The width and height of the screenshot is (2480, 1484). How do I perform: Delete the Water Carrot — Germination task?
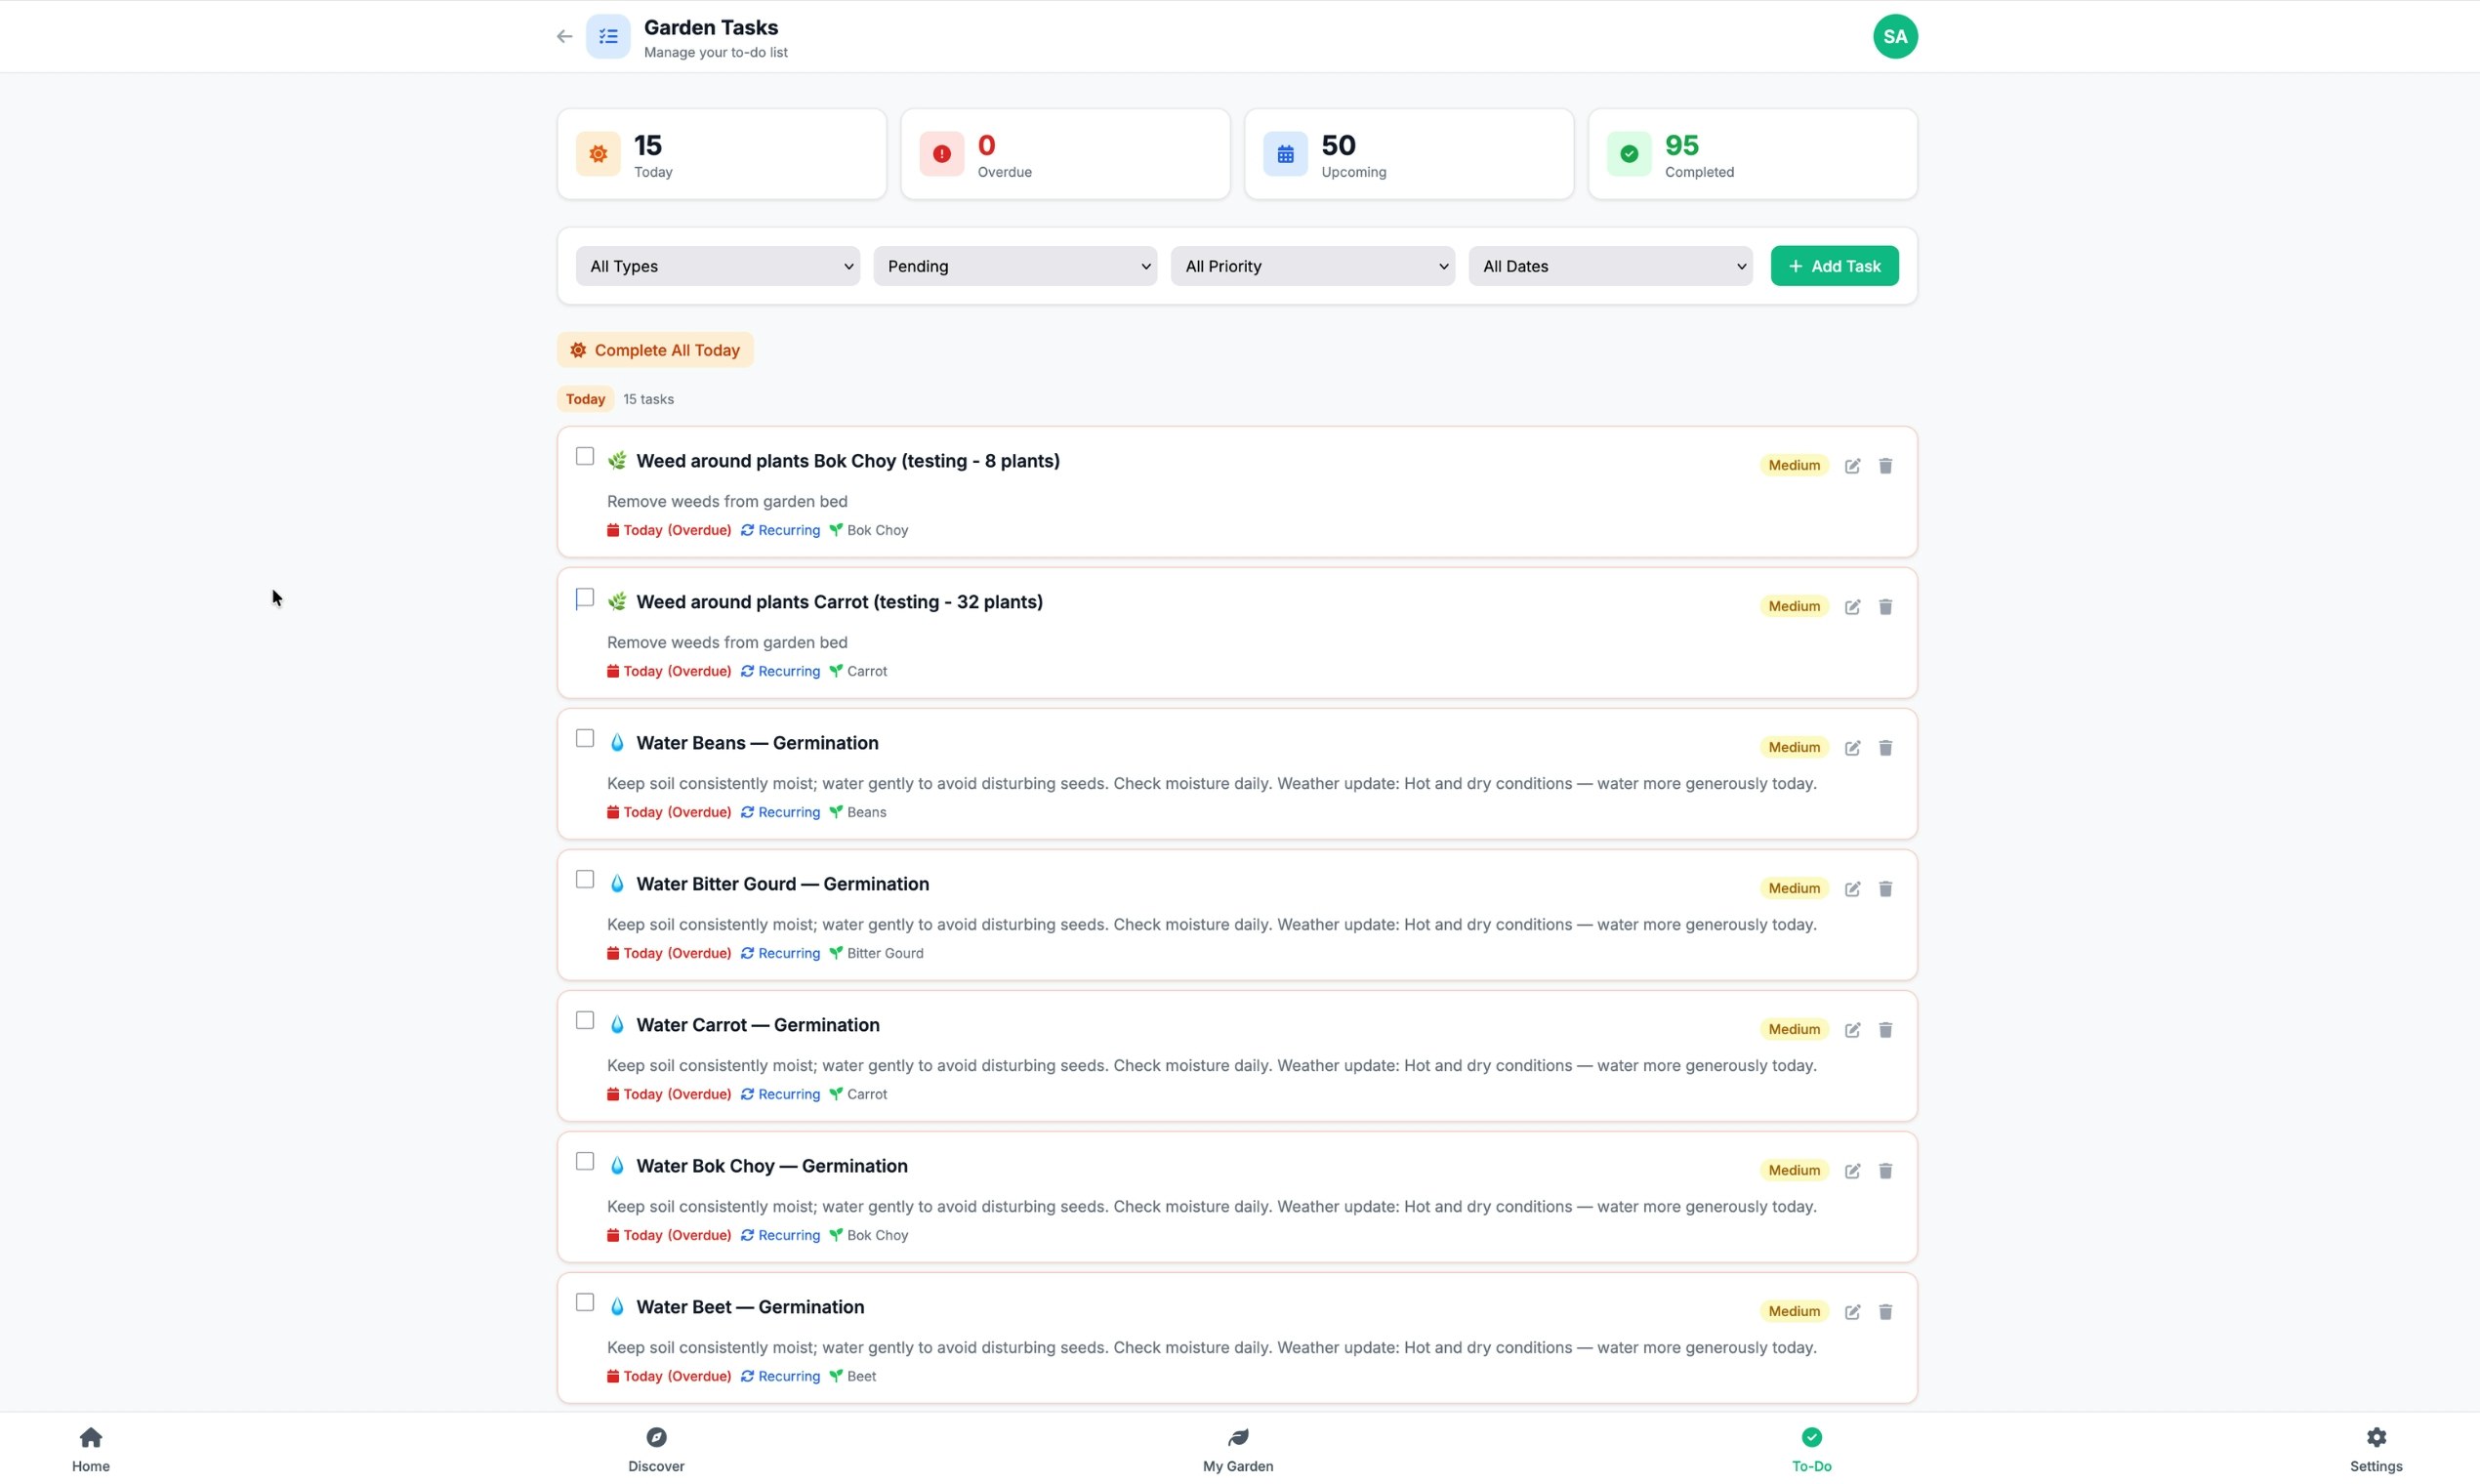point(1885,1029)
